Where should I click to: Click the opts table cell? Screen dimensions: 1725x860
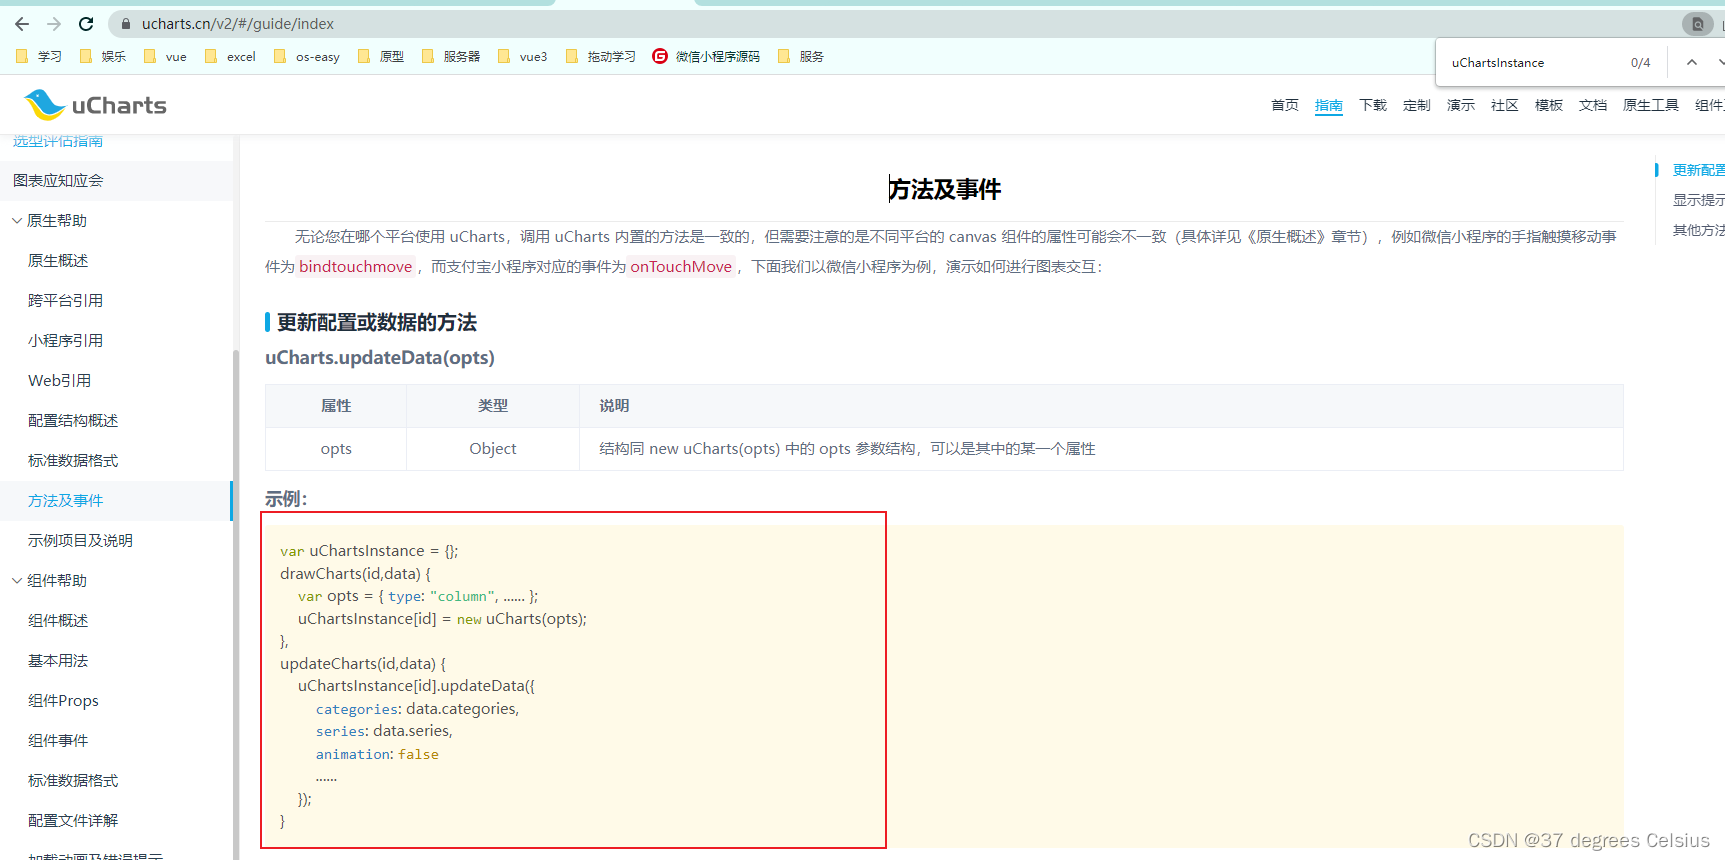tap(336, 449)
